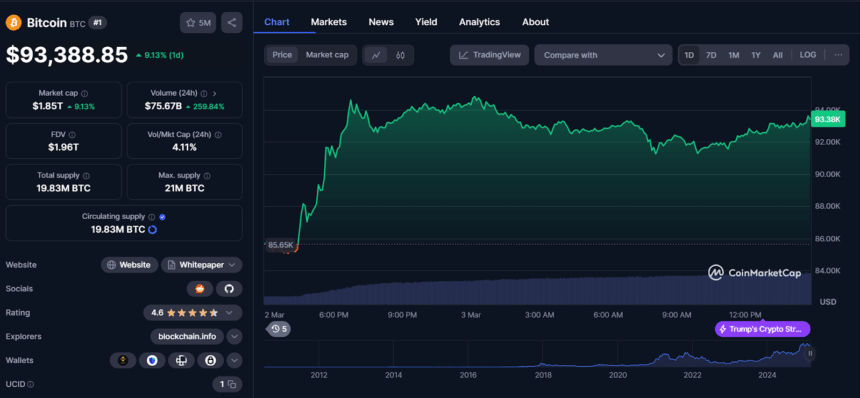Image resolution: width=860 pixels, height=398 pixels.
Task: Open the share icon button
Action: click(x=231, y=22)
